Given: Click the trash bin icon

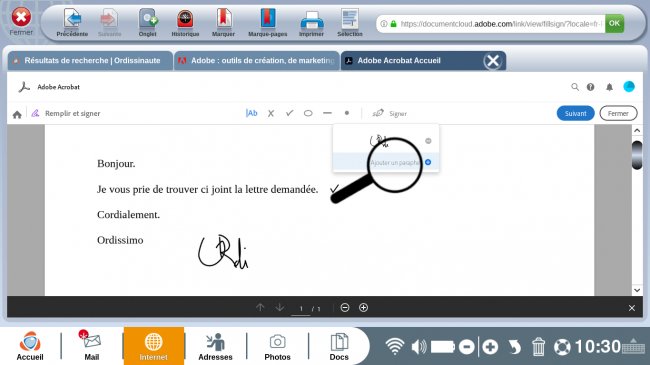Looking at the screenshot, I should [x=538, y=347].
